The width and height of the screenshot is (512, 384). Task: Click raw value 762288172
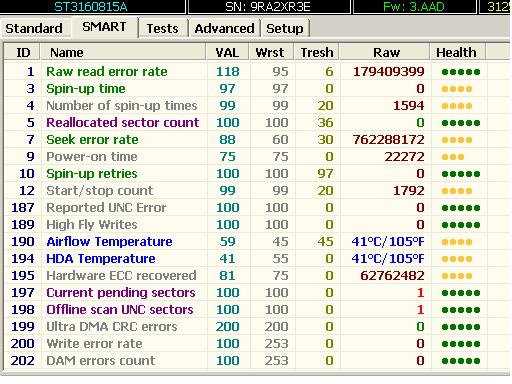[x=388, y=139]
